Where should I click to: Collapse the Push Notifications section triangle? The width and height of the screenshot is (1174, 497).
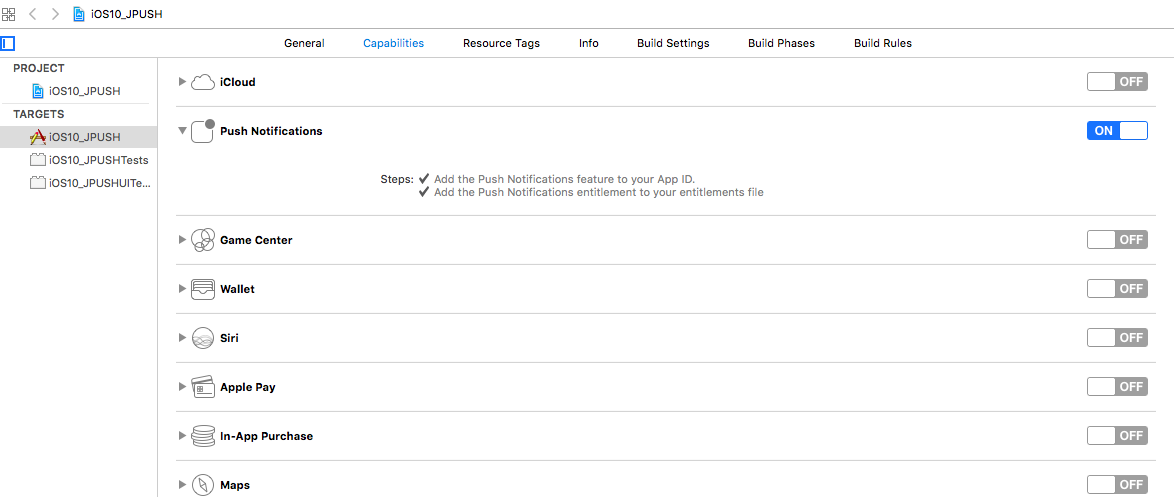182,131
